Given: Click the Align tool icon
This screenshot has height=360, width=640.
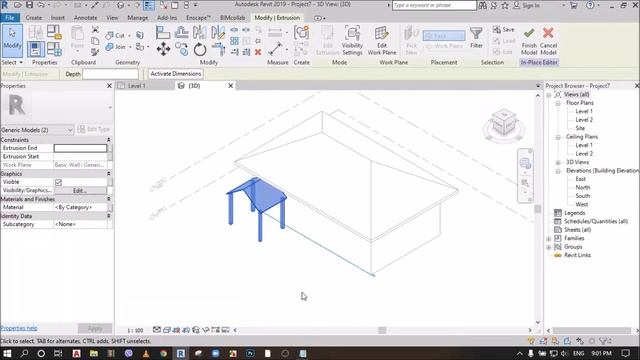Looking at the screenshot, I should tap(163, 32).
